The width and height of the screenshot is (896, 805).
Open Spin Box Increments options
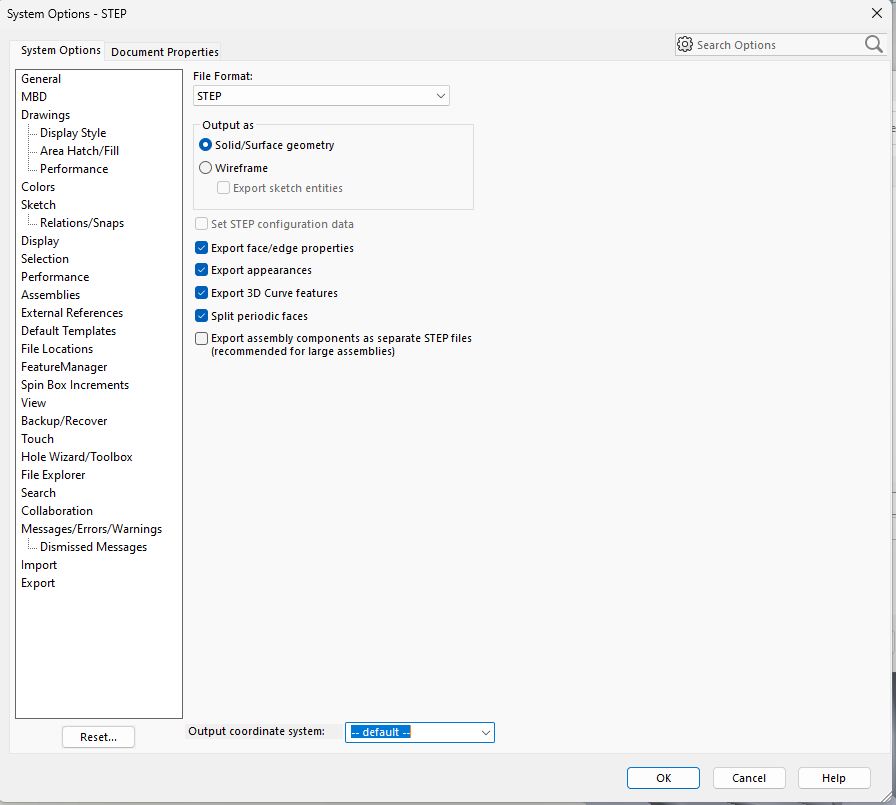tap(75, 385)
